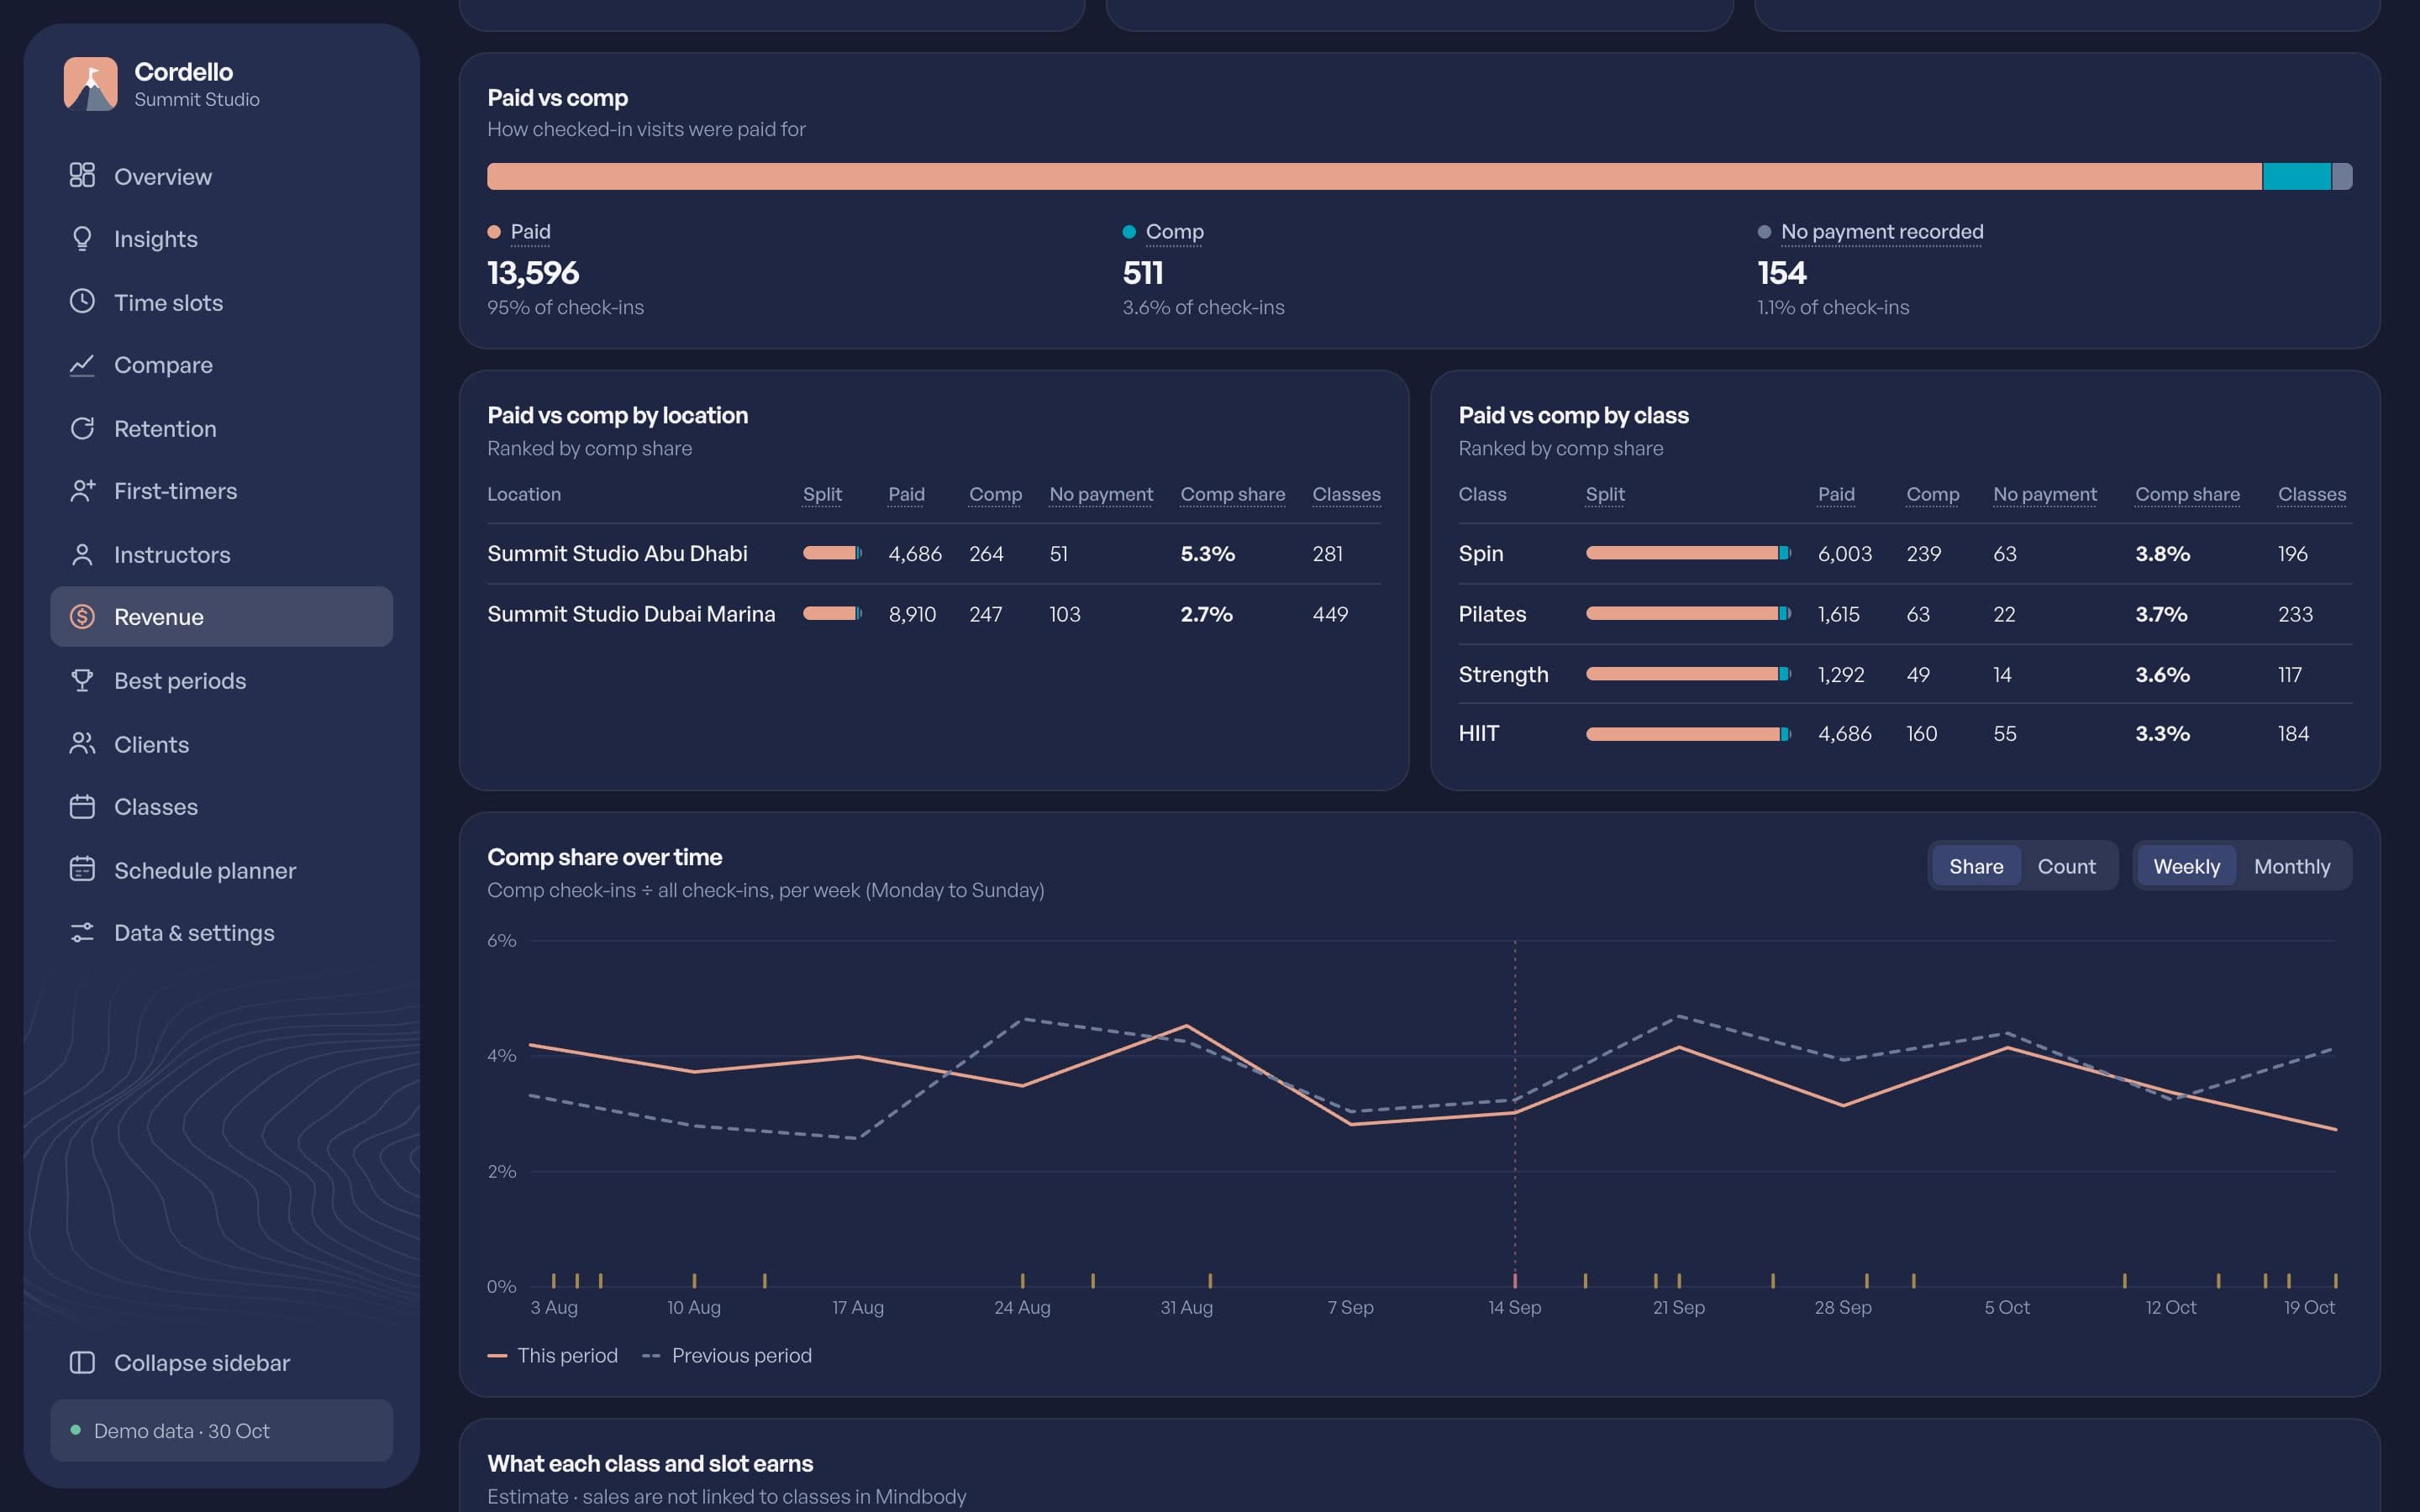Click the orange Paid segment of the bar

tap(1374, 176)
